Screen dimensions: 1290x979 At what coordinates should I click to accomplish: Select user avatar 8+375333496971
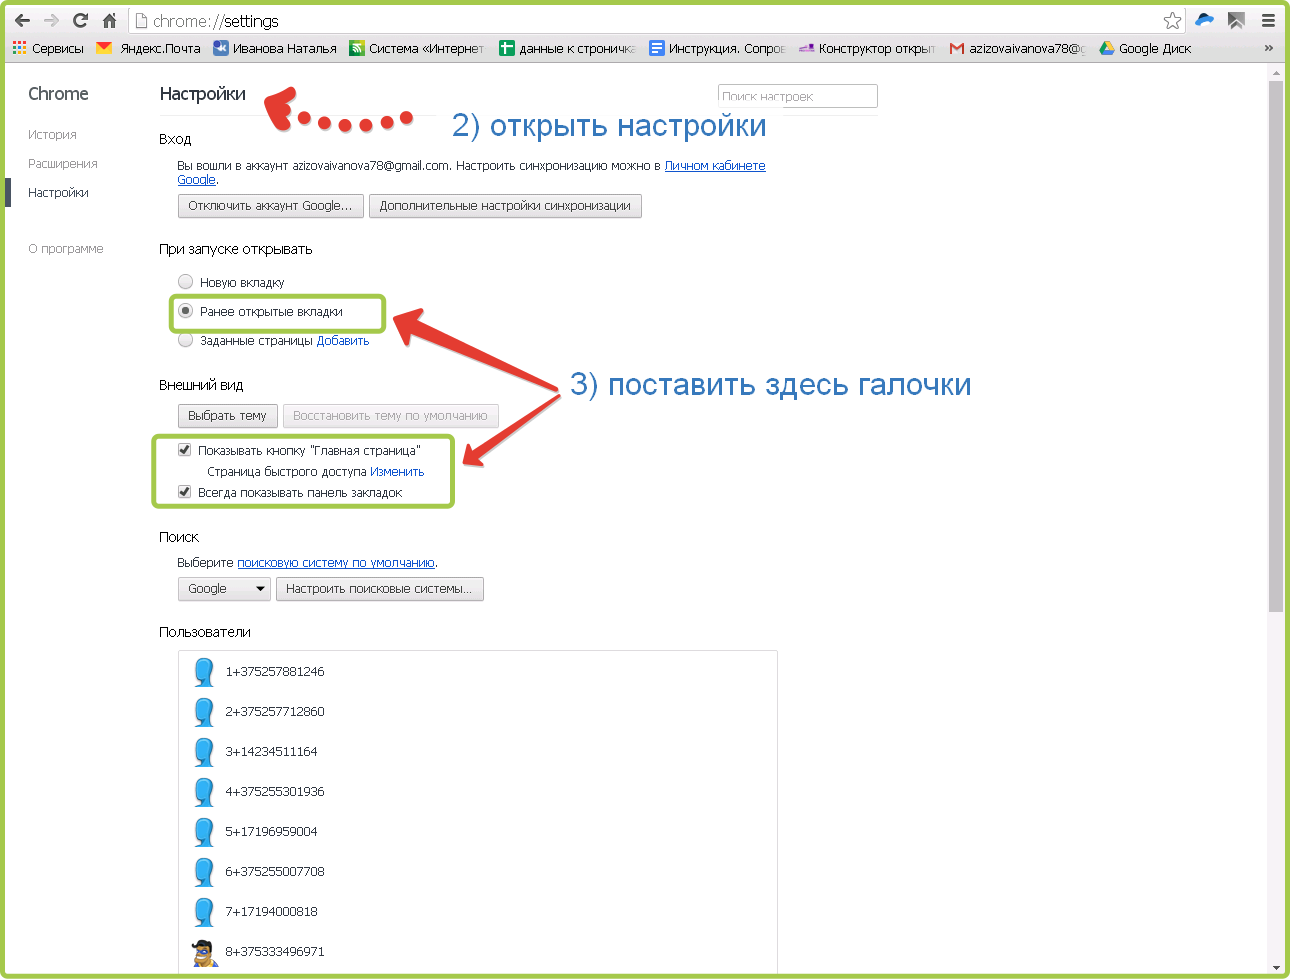[x=204, y=952]
